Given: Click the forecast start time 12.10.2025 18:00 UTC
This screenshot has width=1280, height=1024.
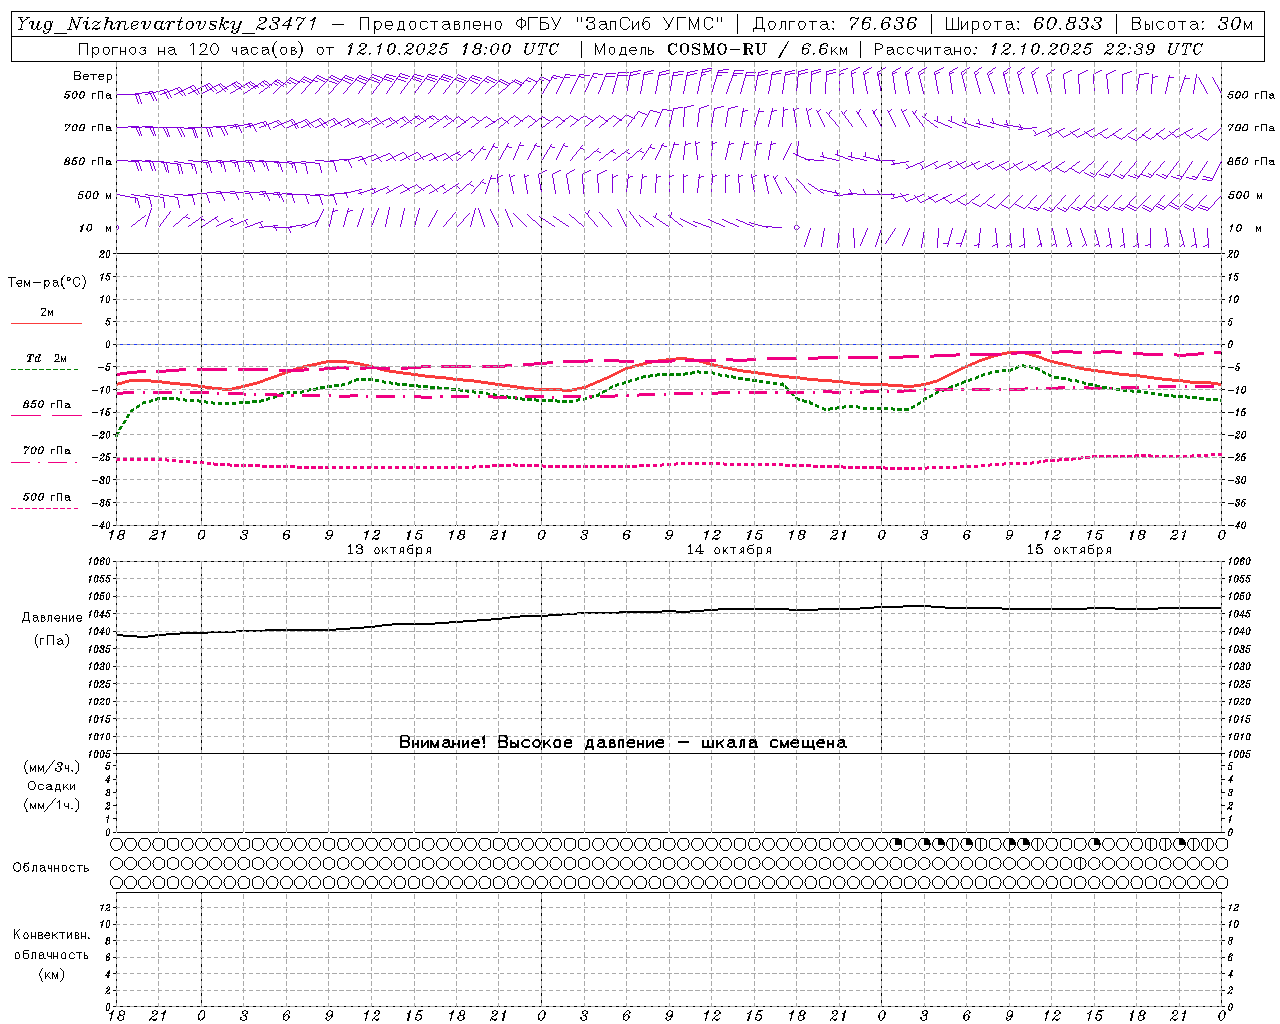Looking at the screenshot, I should click(451, 49).
